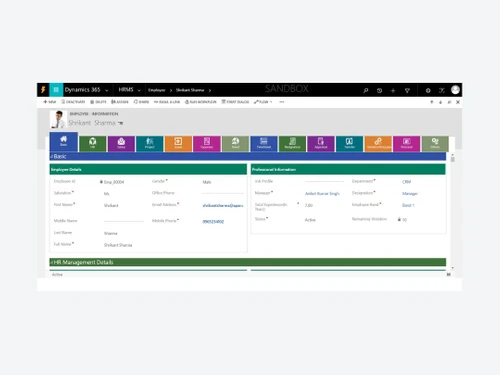This screenshot has width=500, height=375.
Task: Click the First Name field value
Action: point(111,205)
